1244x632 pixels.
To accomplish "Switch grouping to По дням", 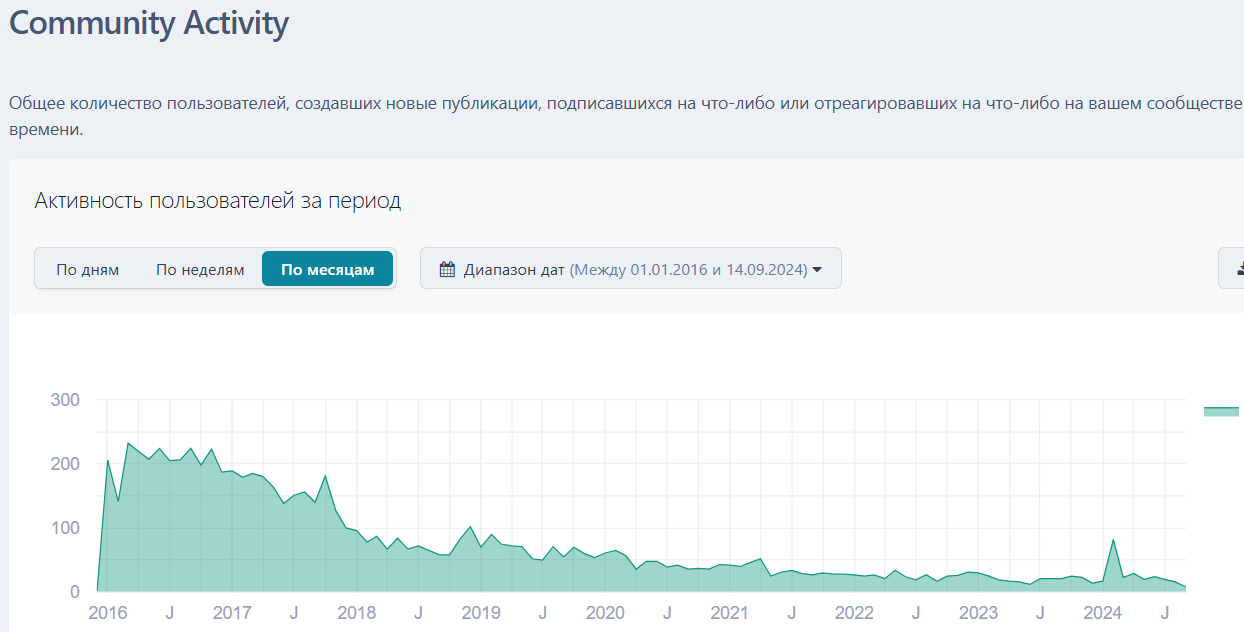I will [88, 269].
